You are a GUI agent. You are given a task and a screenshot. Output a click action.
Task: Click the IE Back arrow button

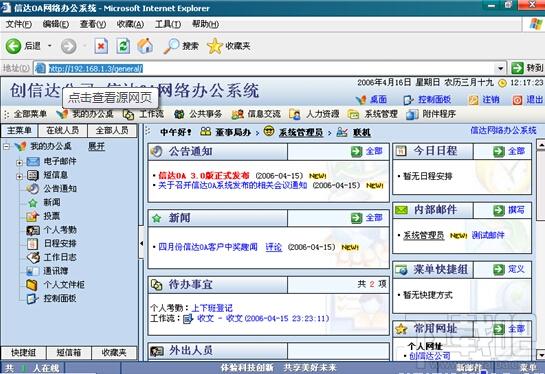pos(13,46)
